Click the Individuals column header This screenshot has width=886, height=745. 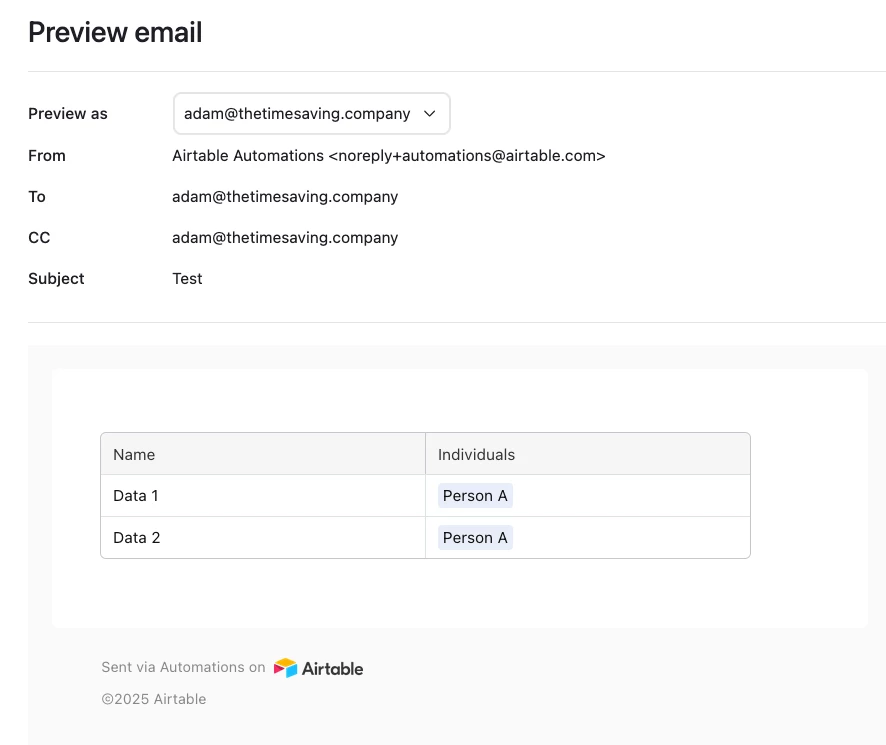click(x=588, y=454)
